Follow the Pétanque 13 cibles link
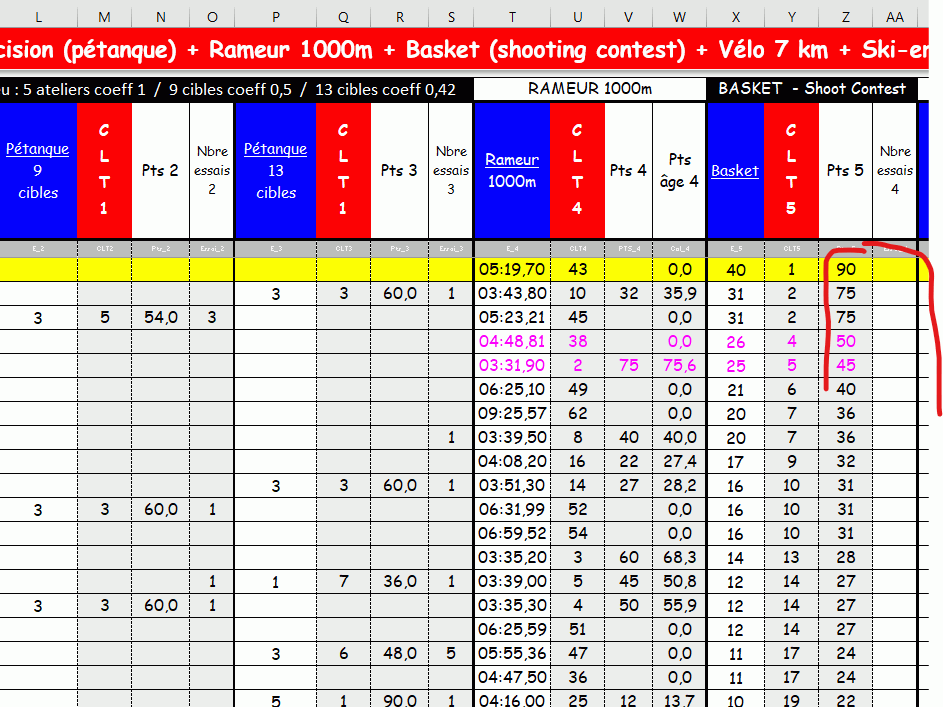This screenshot has height=707, width=943. tap(275, 171)
